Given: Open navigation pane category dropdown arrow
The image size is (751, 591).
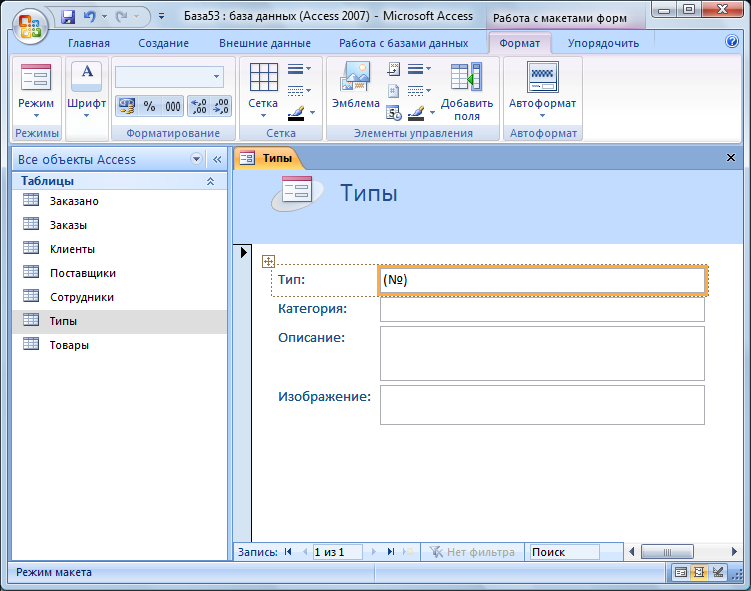Looking at the screenshot, I should tap(196, 159).
